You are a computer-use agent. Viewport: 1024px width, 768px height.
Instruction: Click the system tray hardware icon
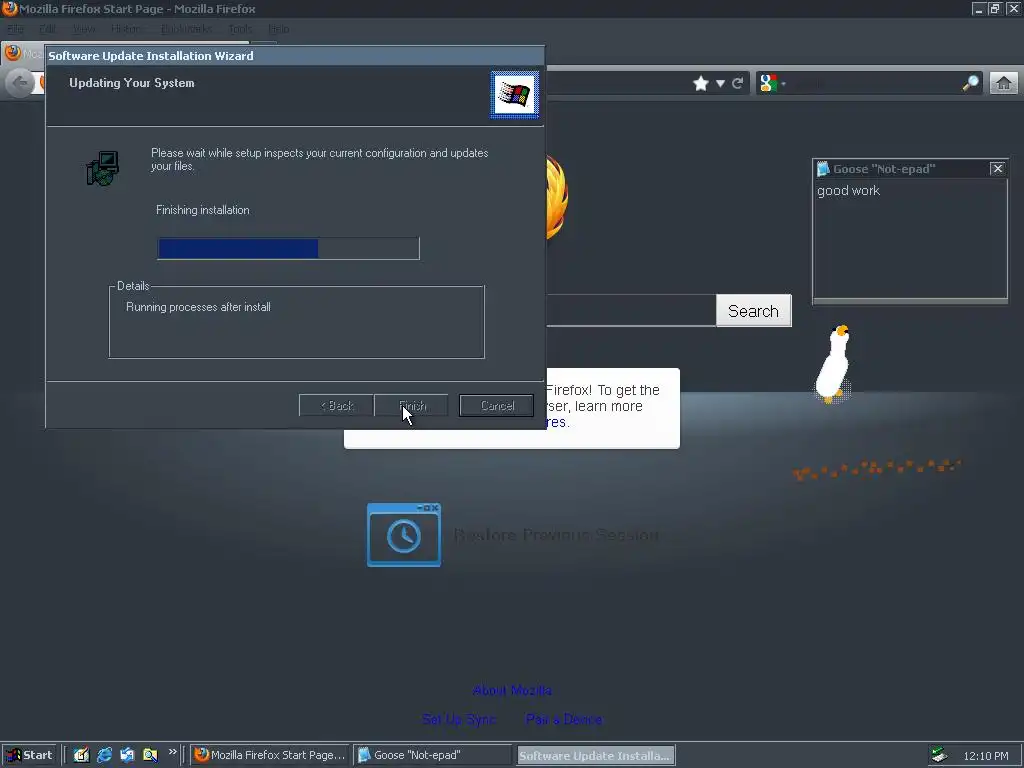(939, 755)
